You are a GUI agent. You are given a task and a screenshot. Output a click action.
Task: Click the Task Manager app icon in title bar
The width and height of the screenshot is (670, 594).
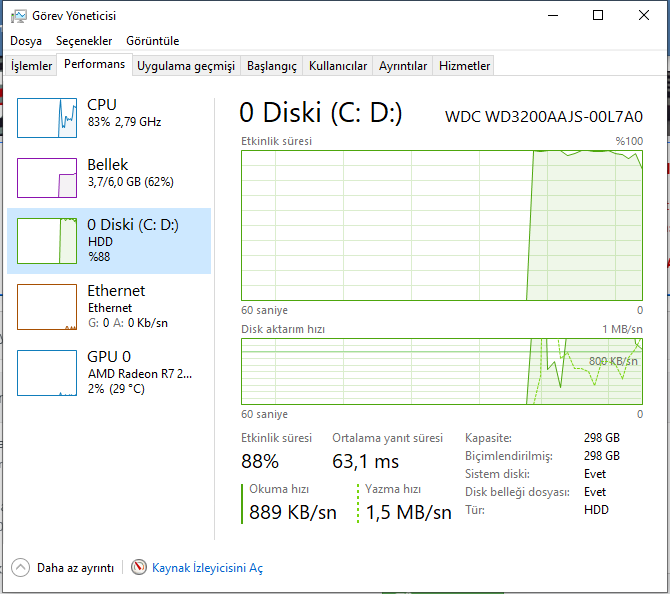(19, 16)
